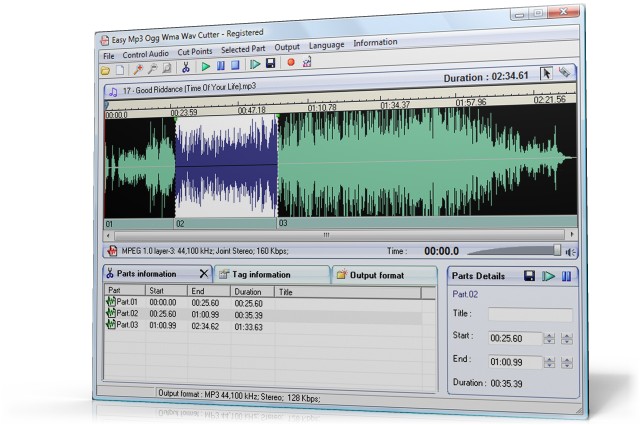Click the scissors cut icon in toolbar
Image resolution: width=640 pixels, height=425 pixels.
point(185,67)
